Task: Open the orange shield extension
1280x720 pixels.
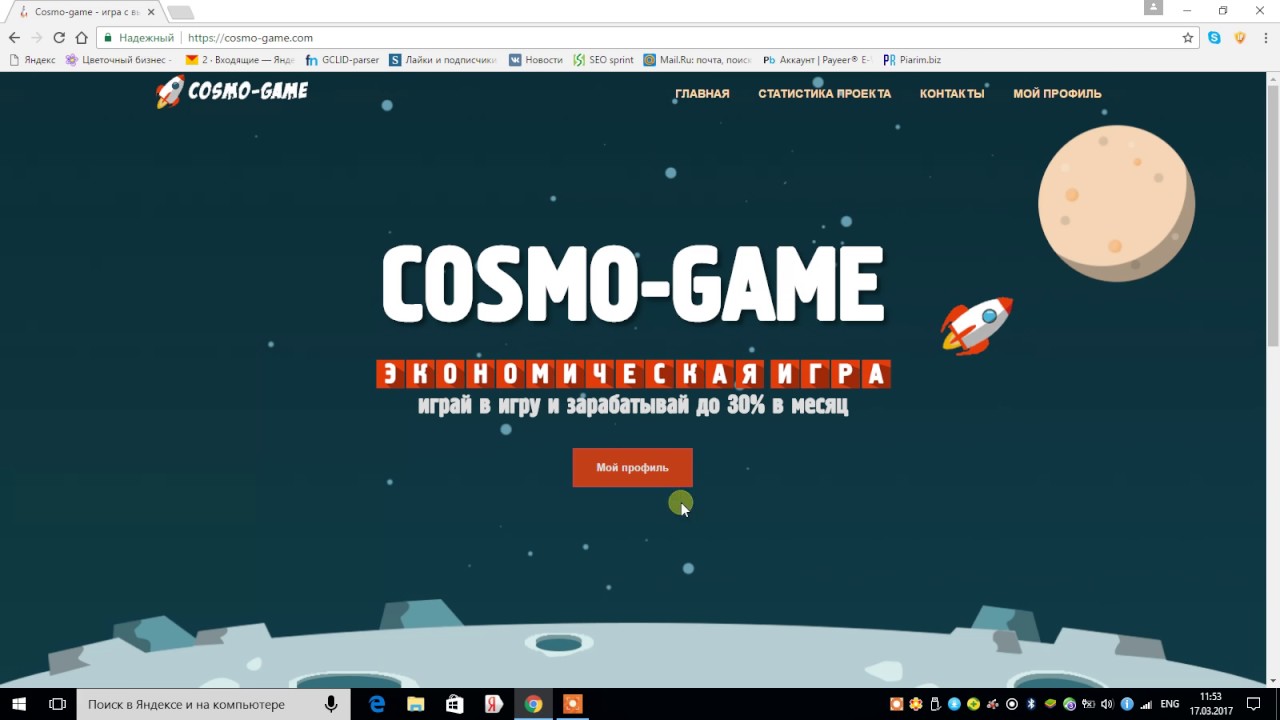Action: [1240, 38]
